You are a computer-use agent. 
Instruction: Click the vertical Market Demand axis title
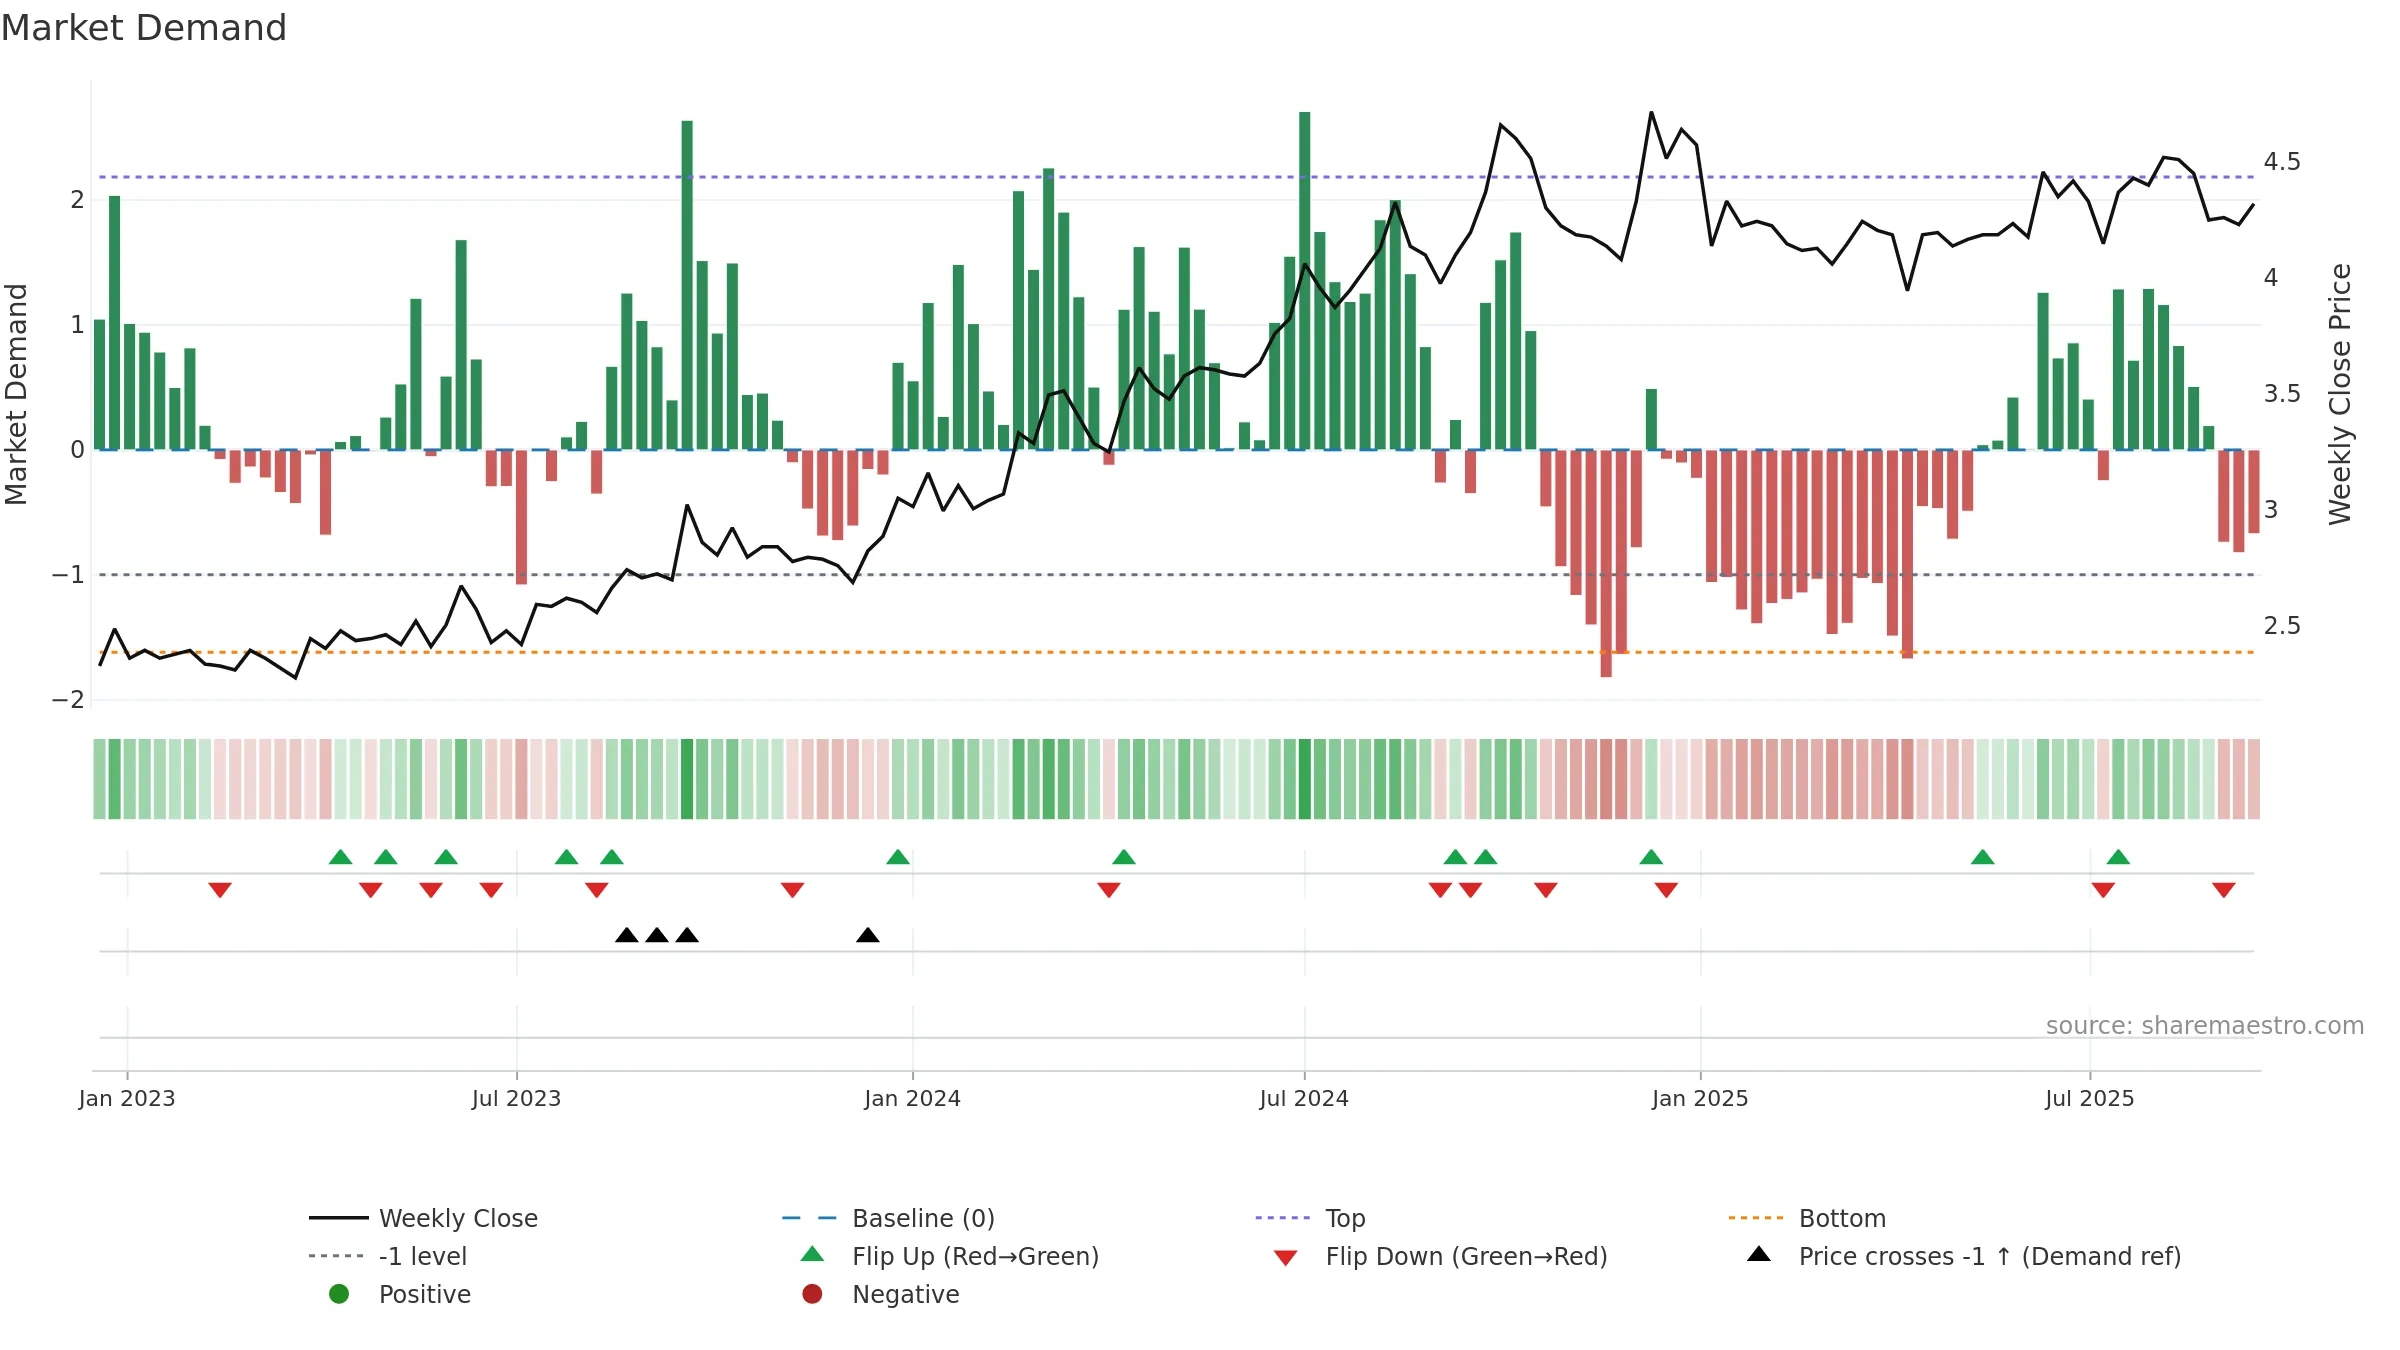click(x=16, y=394)
